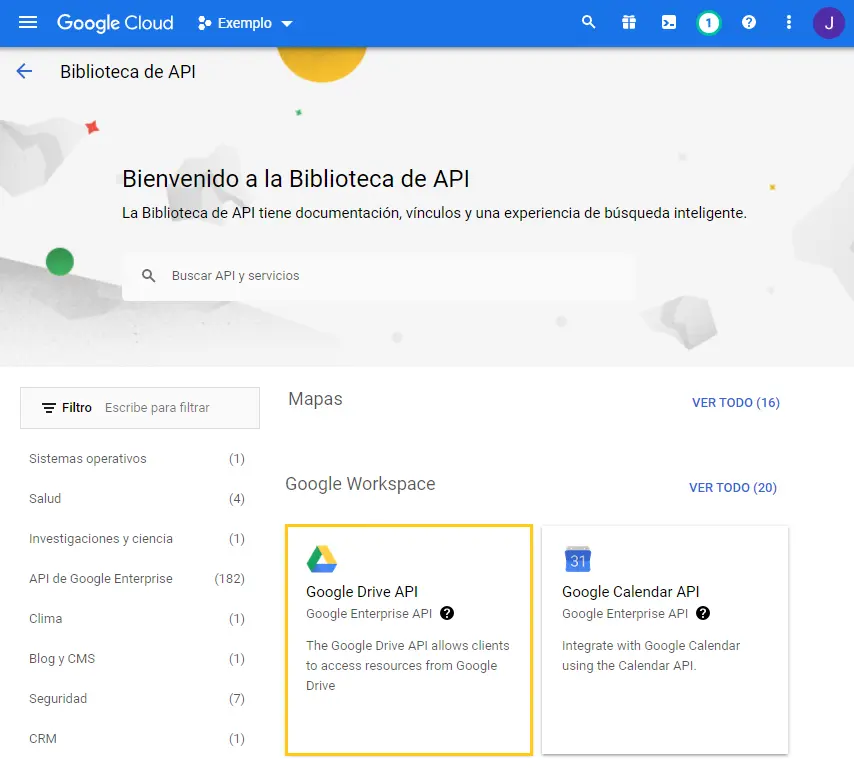Select the Salud category filter
The height and width of the screenshot is (768, 854).
point(137,498)
